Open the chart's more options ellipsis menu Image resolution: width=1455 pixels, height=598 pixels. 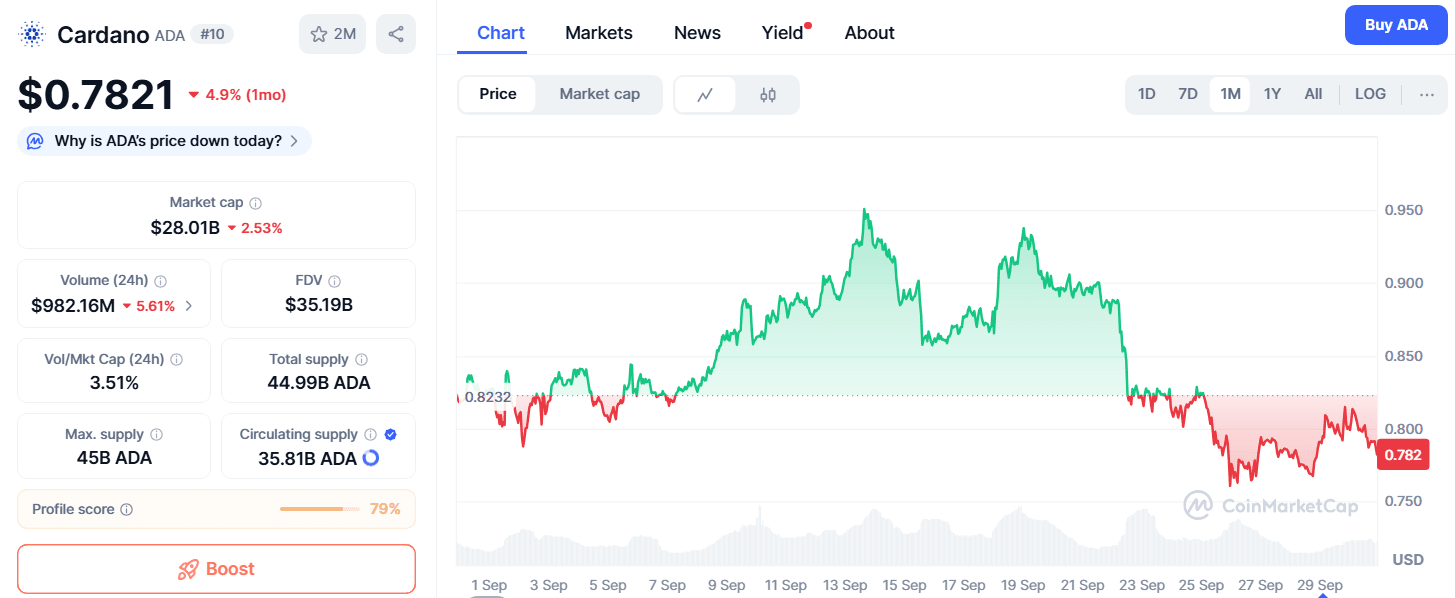[1427, 94]
